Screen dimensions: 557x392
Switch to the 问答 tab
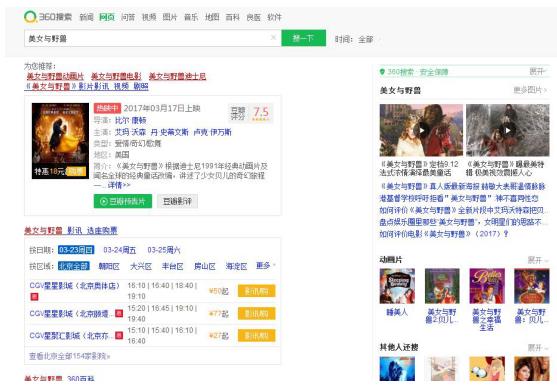point(128,17)
